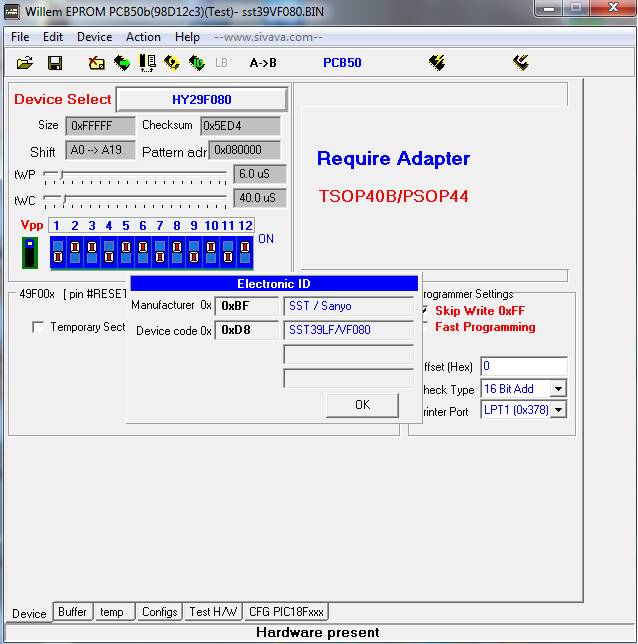The height and width of the screenshot is (644, 638).
Task: Click the 40.0 uS tWC value
Action: click(260, 198)
